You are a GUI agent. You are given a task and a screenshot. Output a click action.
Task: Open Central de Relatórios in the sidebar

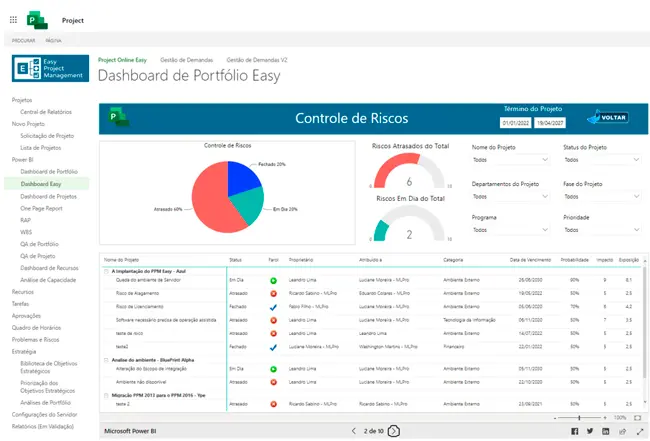pos(46,112)
